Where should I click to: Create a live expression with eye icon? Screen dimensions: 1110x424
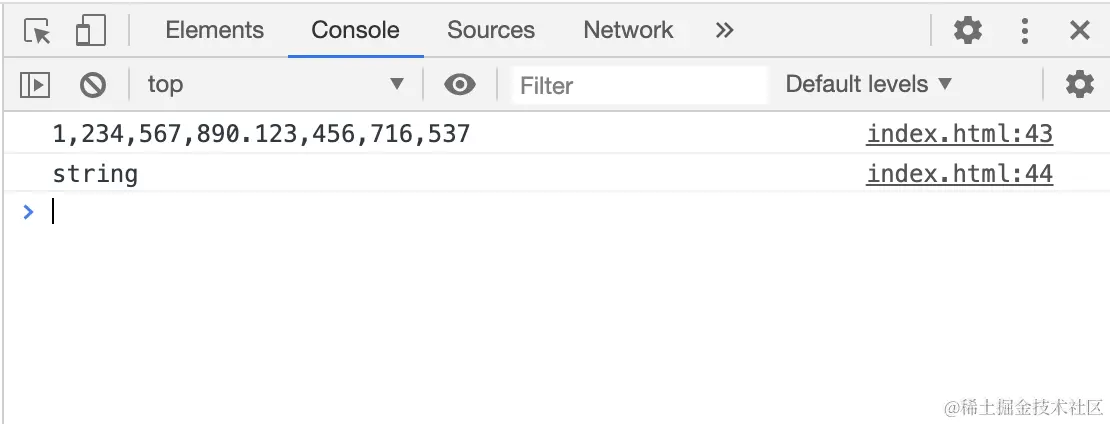[459, 85]
